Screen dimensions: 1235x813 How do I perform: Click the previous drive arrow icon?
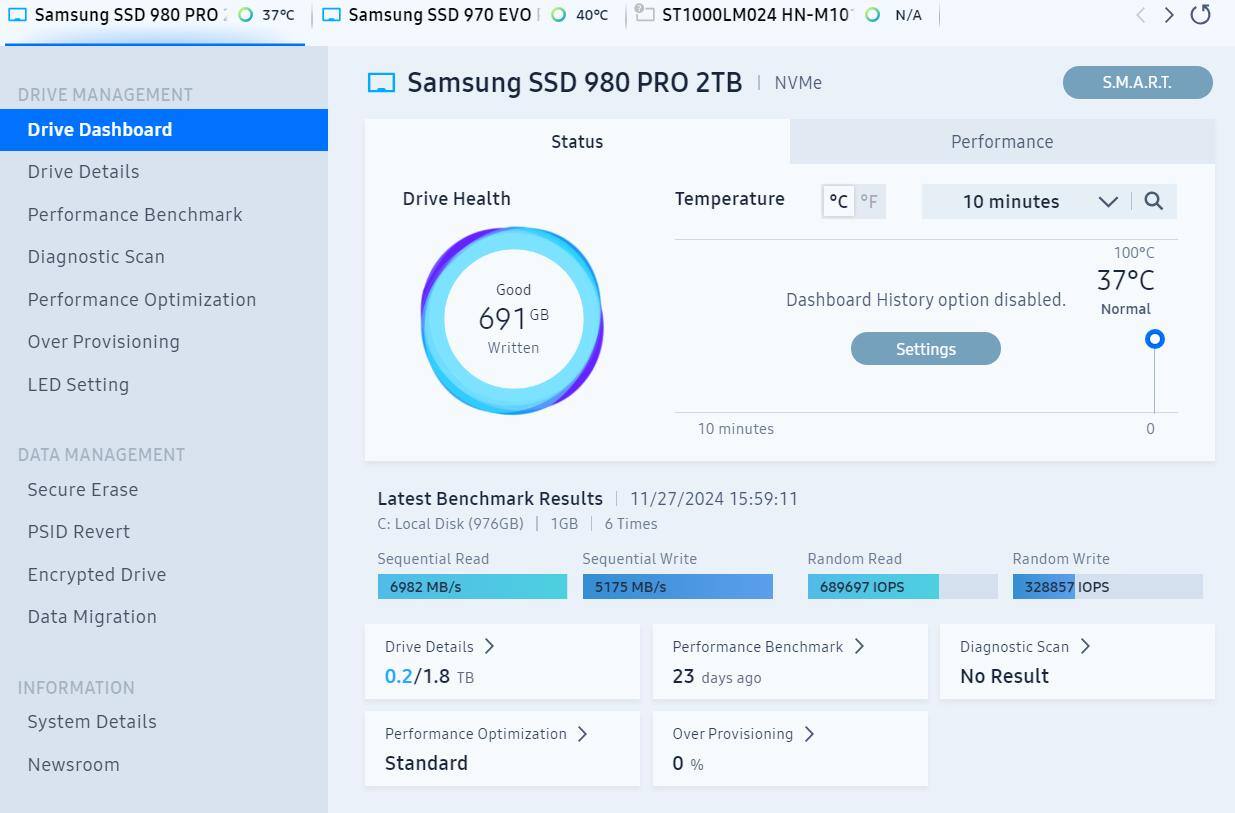pos(1141,15)
